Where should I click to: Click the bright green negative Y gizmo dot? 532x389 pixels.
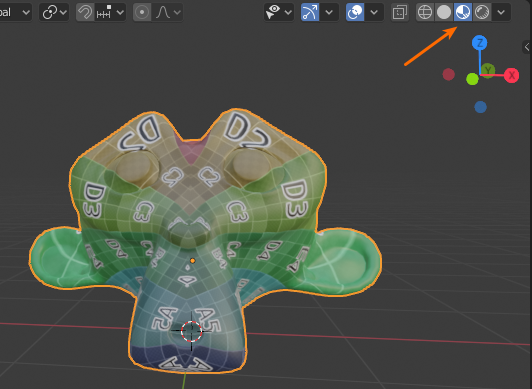click(472, 79)
